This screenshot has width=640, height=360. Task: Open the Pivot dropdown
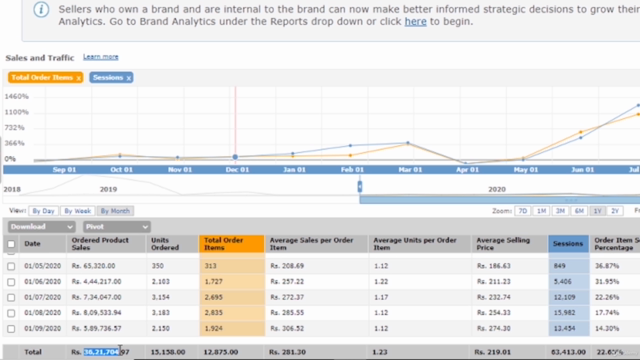point(117,227)
